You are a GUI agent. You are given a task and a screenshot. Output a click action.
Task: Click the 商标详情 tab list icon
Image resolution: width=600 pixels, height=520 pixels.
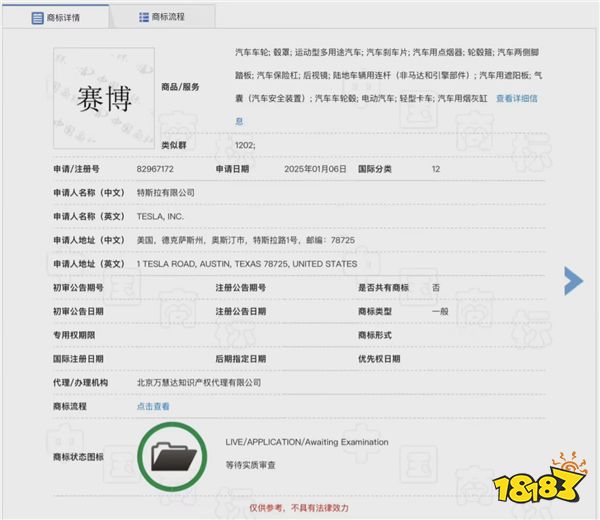coord(37,18)
